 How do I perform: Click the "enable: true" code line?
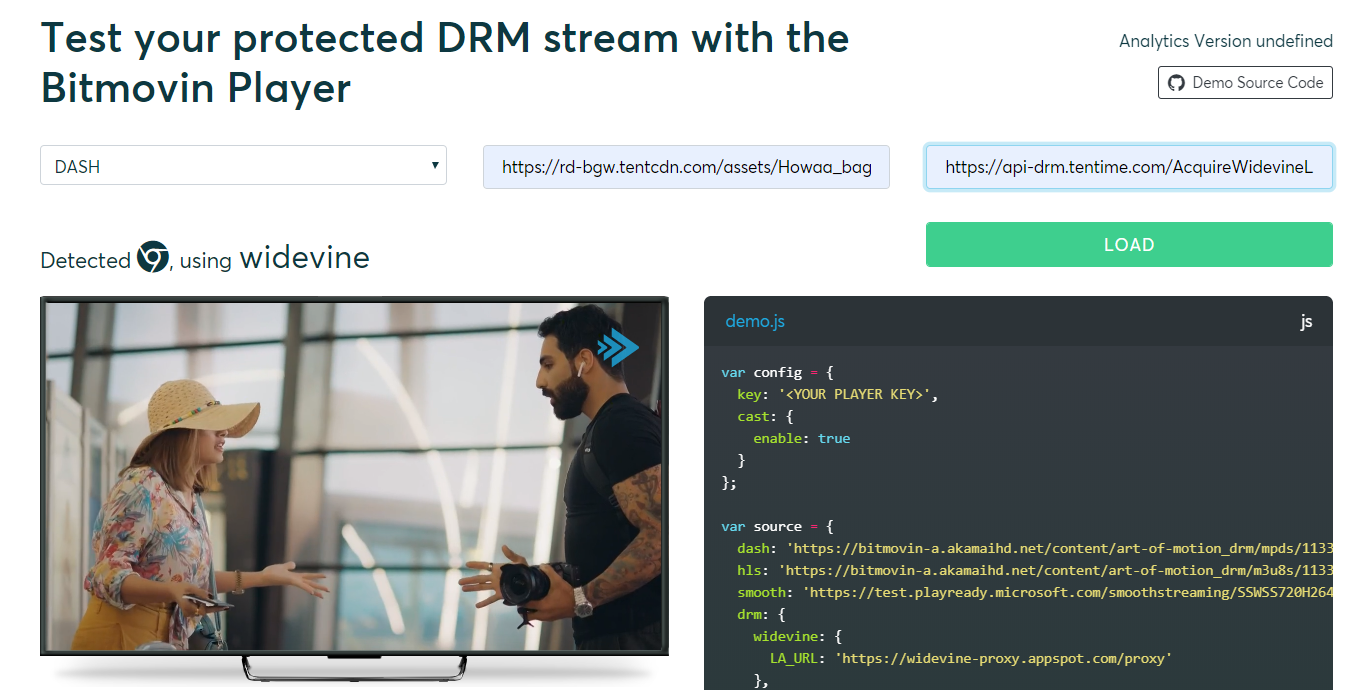click(x=802, y=438)
